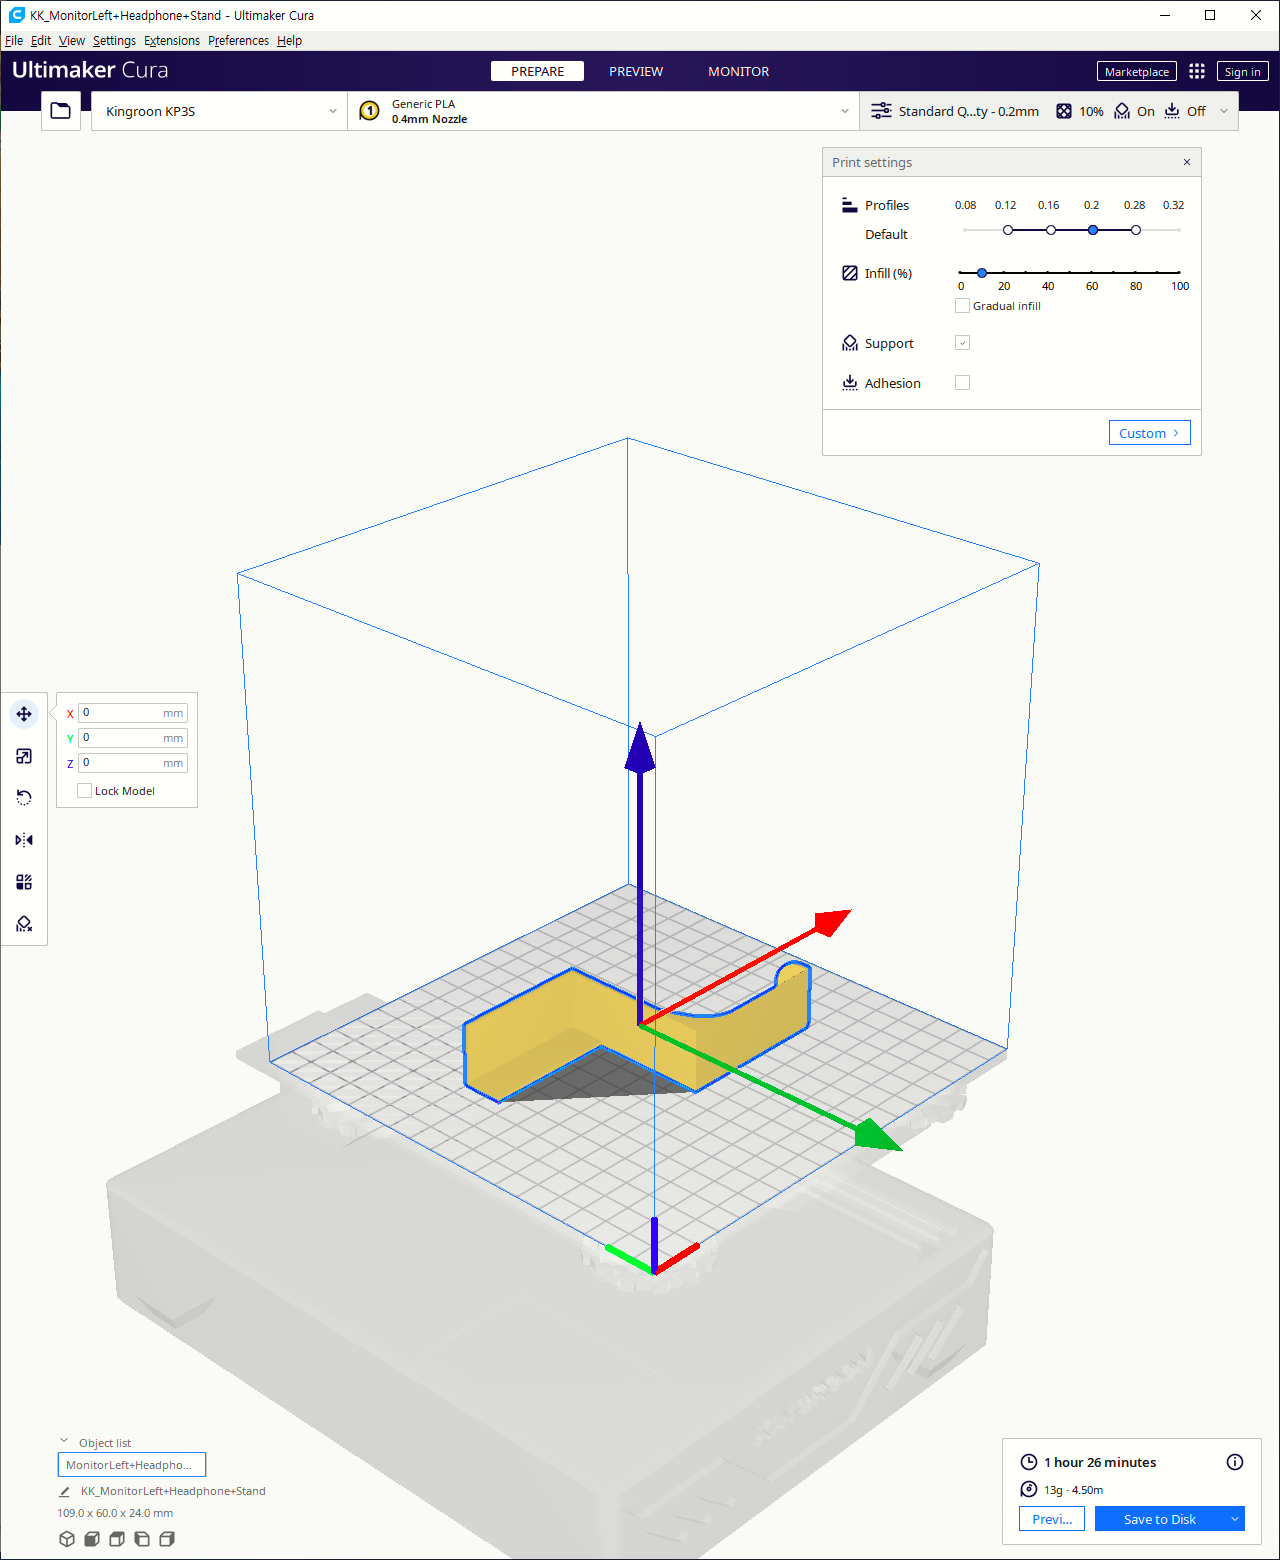The image size is (1280, 1560).
Task: Switch to the PREVIEW stage
Action: (636, 71)
